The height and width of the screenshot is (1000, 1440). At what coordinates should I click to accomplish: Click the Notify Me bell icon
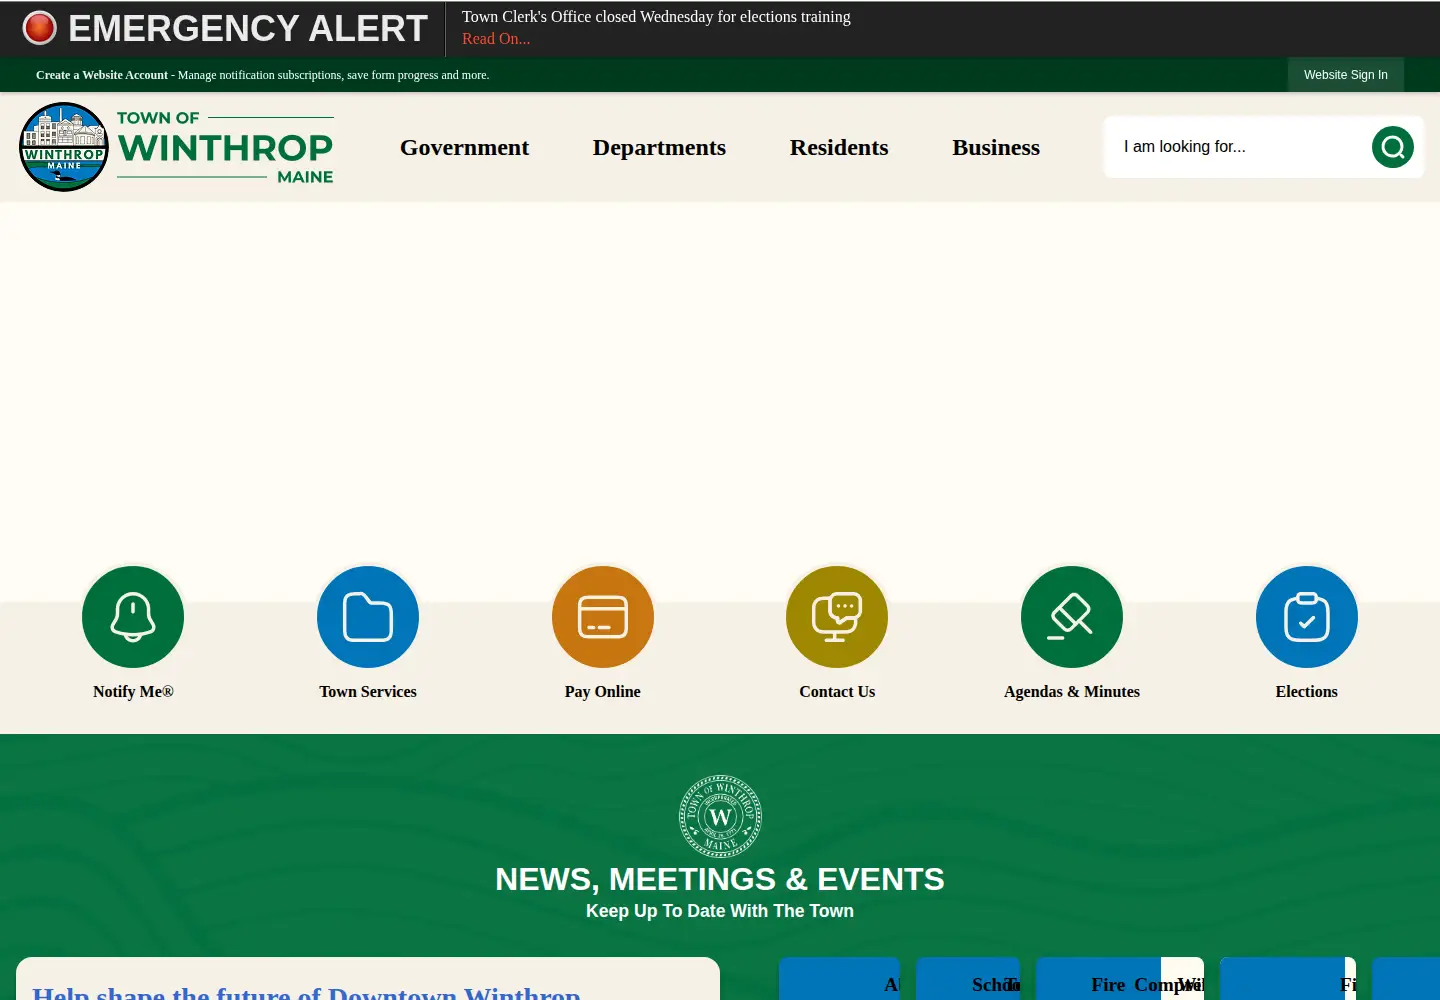(133, 617)
